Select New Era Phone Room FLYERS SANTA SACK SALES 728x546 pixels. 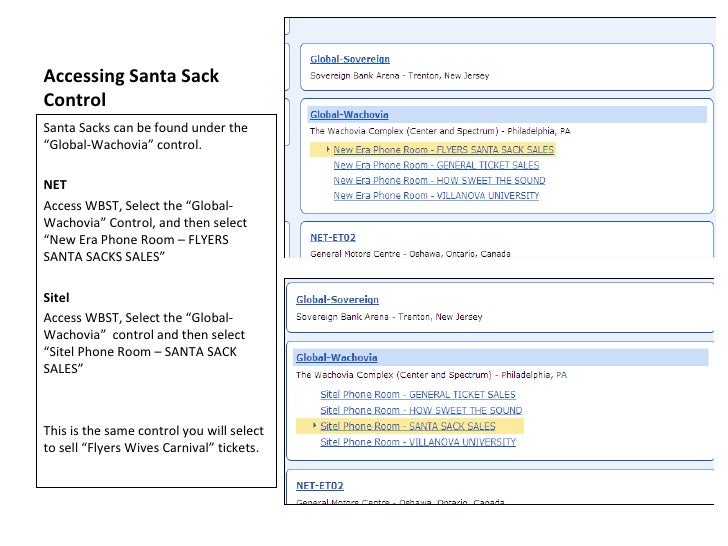[443, 150]
